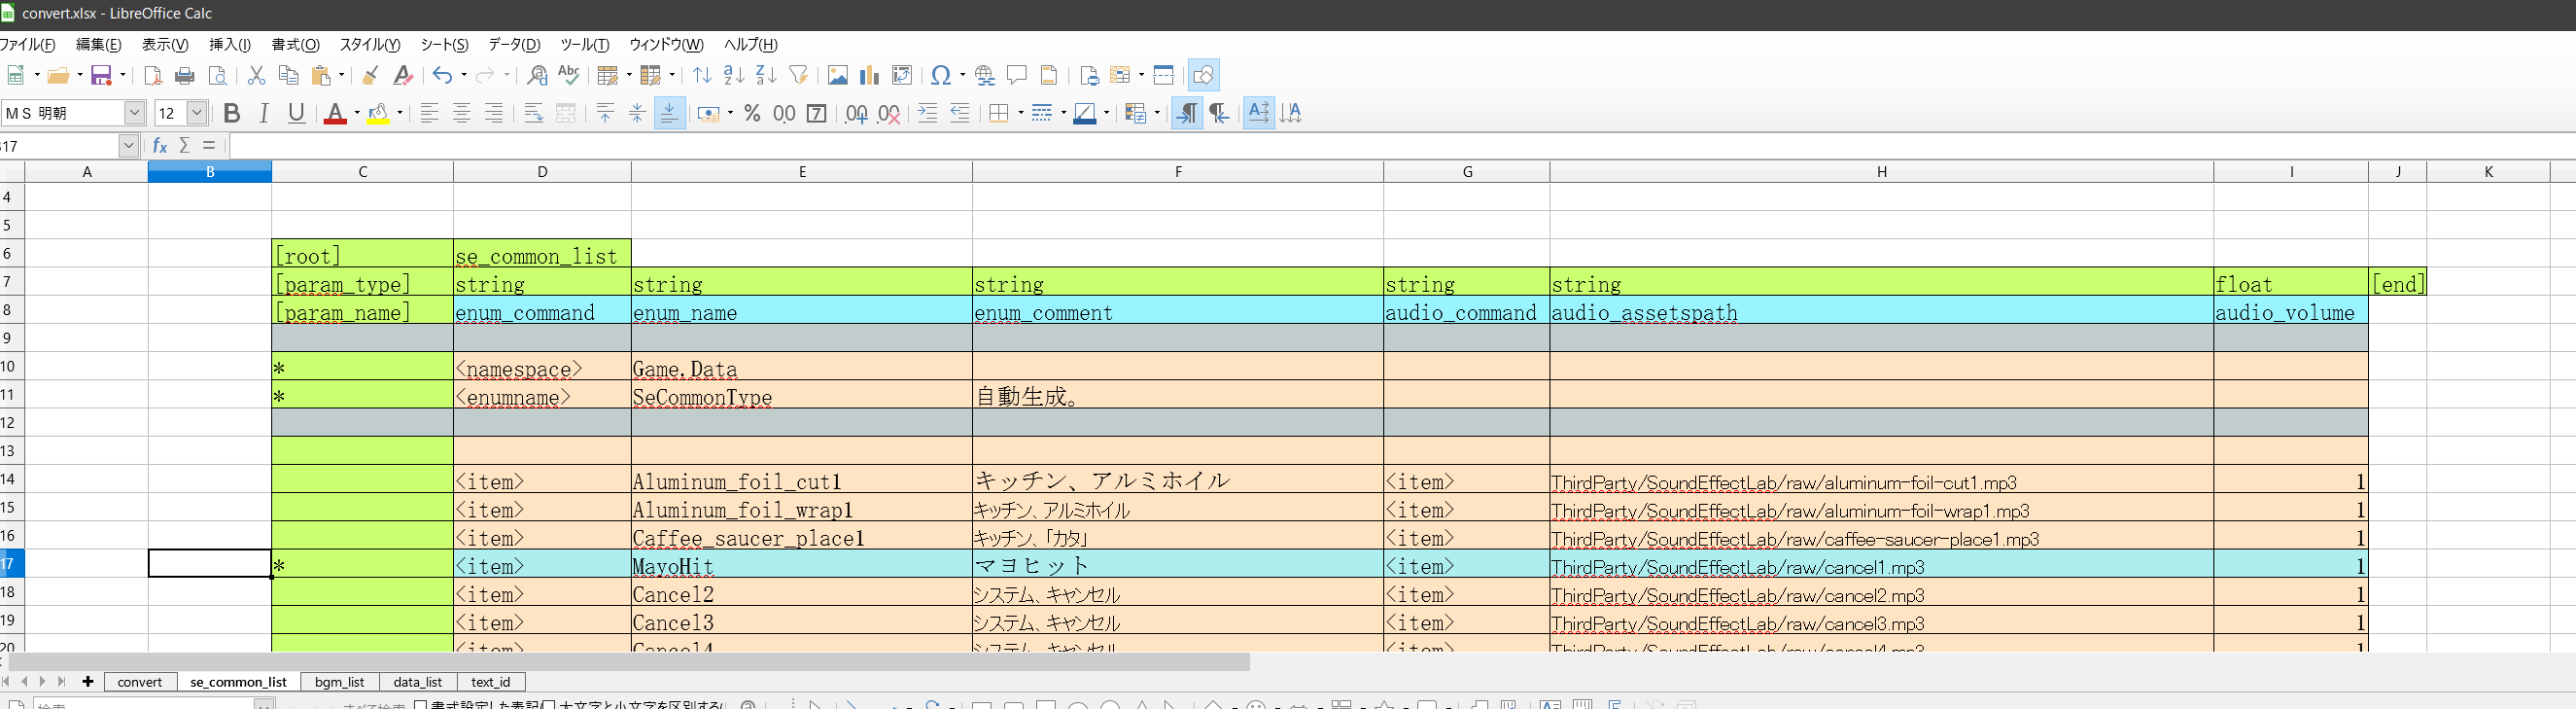Click the Sort Ascending icon
The height and width of the screenshot is (709, 2576).
(733, 75)
